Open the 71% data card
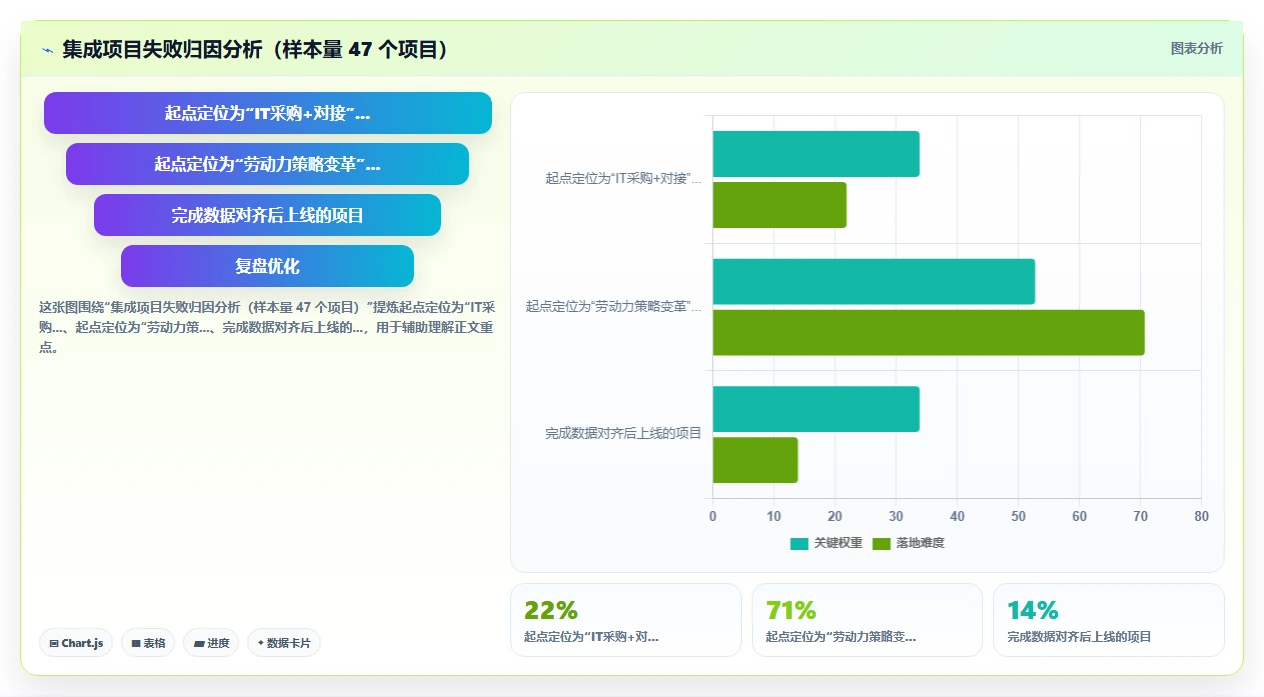1264x697 pixels. [x=868, y=620]
